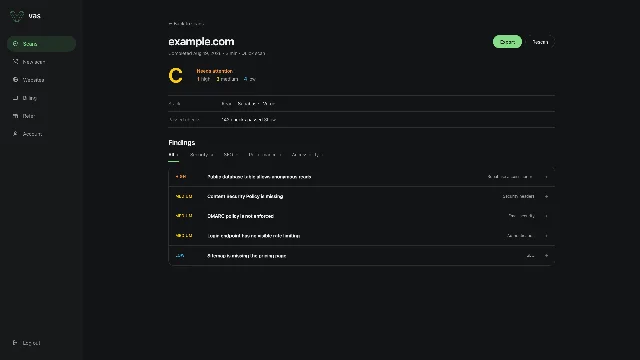Switch to the SEO findings tab
640x360 pixels.
[231, 155]
